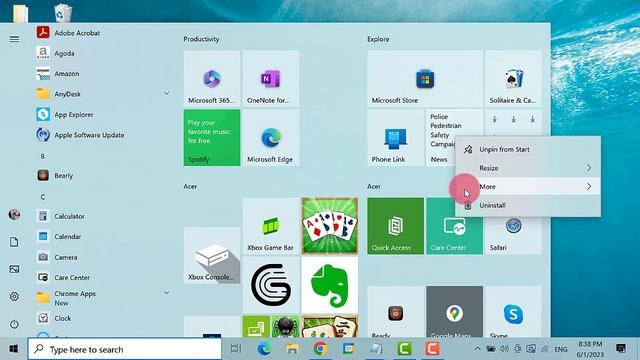Choose Unpin from Start
The height and width of the screenshot is (360, 640).
(x=528, y=149)
